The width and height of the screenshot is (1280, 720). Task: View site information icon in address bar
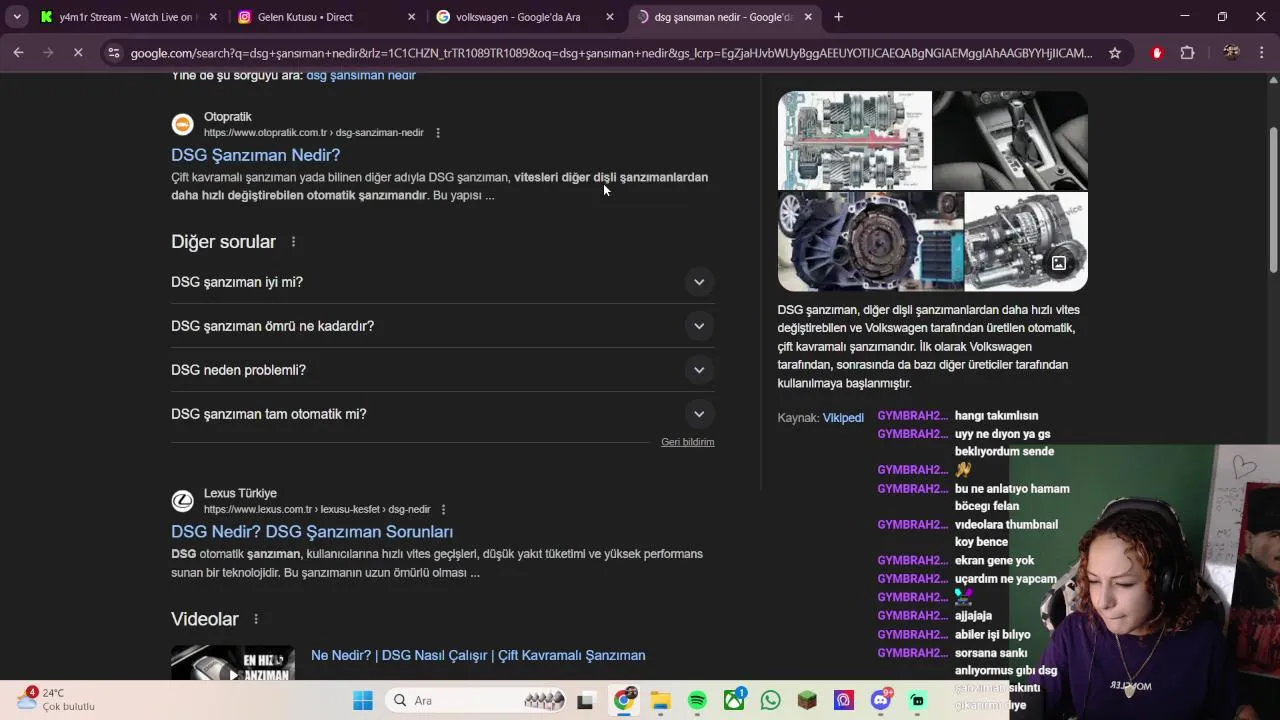pyautogui.click(x=114, y=53)
